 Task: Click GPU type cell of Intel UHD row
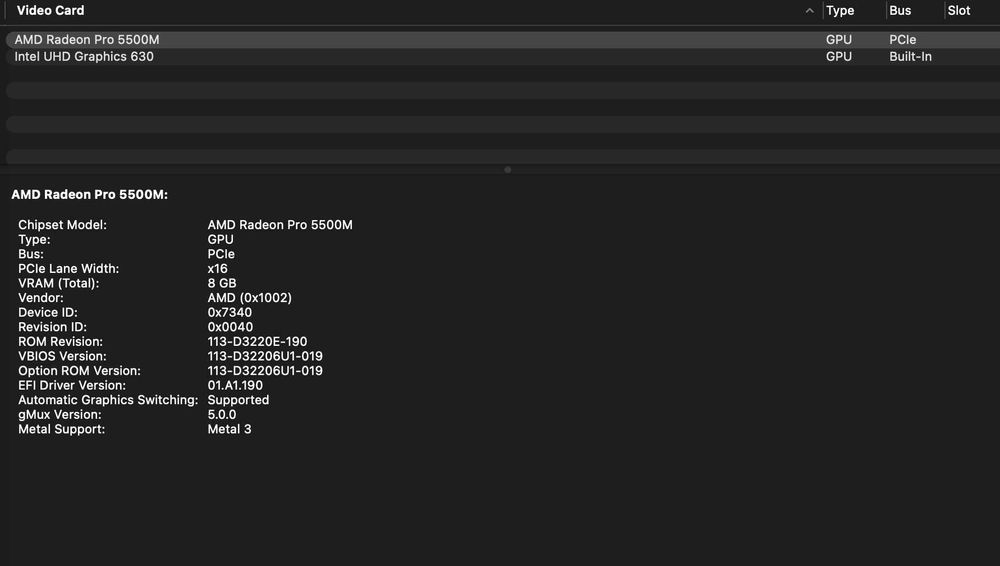(839, 57)
